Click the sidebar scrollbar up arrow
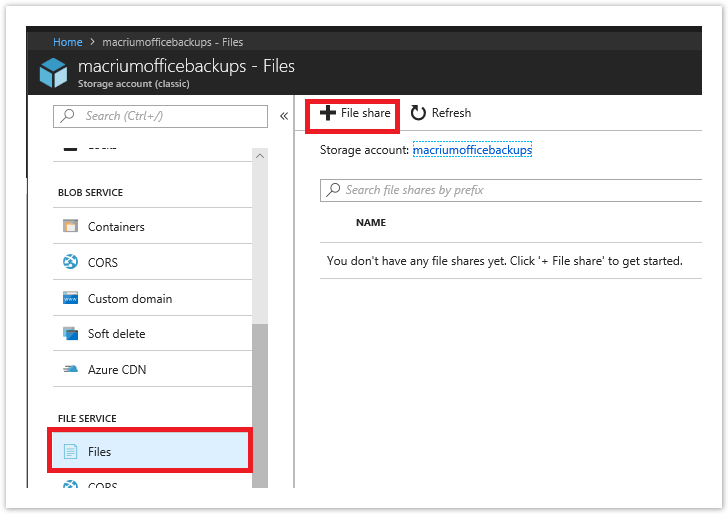Viewport: 728px width, 514px height. pyautogui.click(x=260, y=156)
